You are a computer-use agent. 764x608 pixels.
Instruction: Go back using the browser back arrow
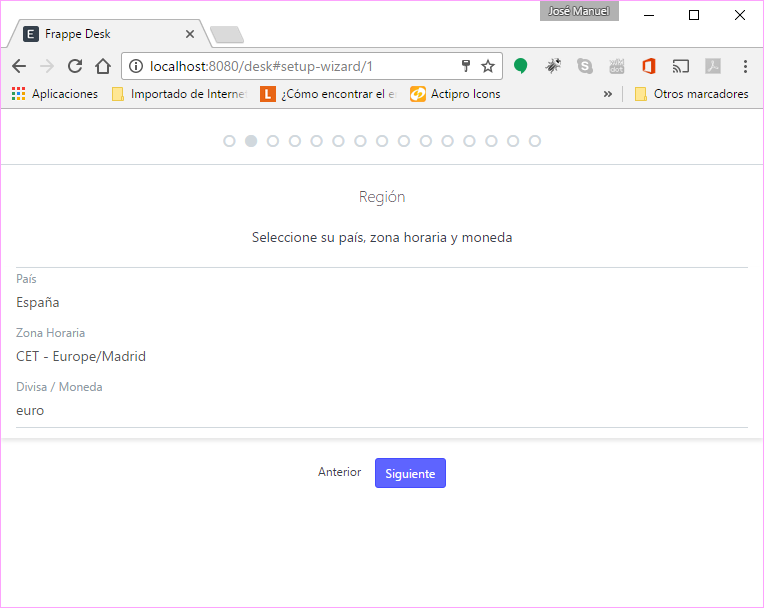(18, 66)
